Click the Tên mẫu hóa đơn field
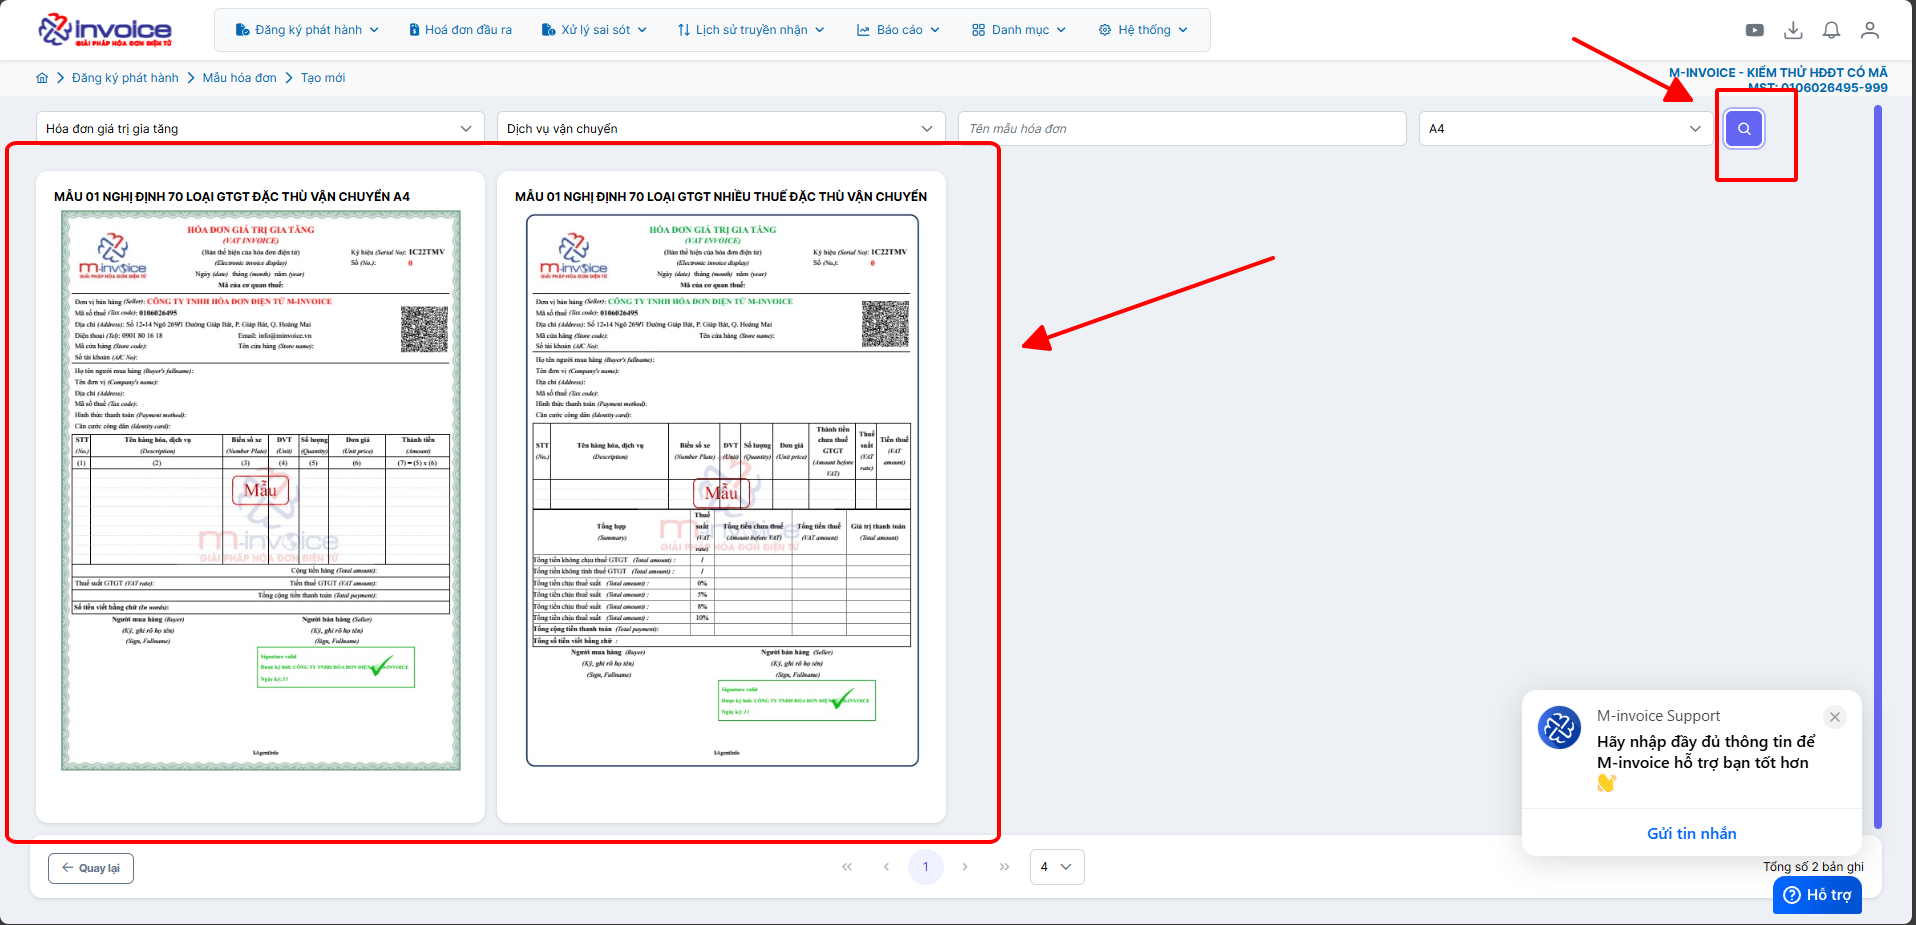Image resolution: width=1916 pixels, height=925 pixels. tap(1181, 129)
